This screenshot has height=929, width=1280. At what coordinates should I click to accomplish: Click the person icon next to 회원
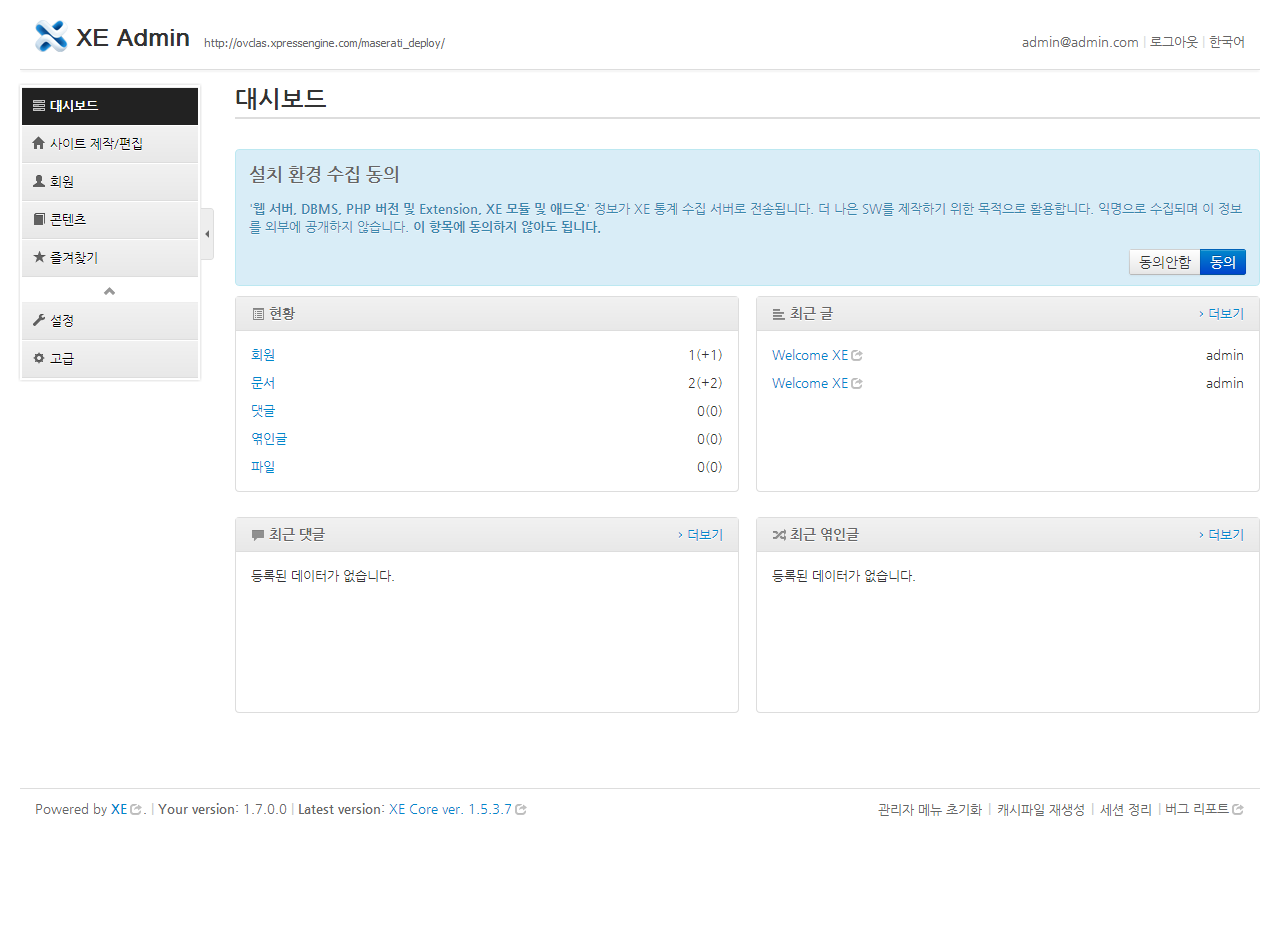38,181
